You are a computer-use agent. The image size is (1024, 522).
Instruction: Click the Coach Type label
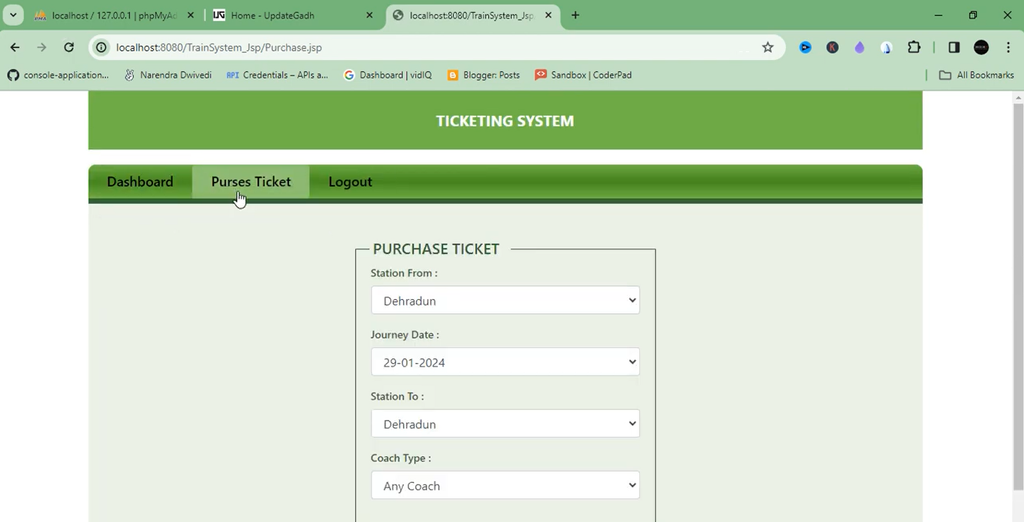[400, 458]
